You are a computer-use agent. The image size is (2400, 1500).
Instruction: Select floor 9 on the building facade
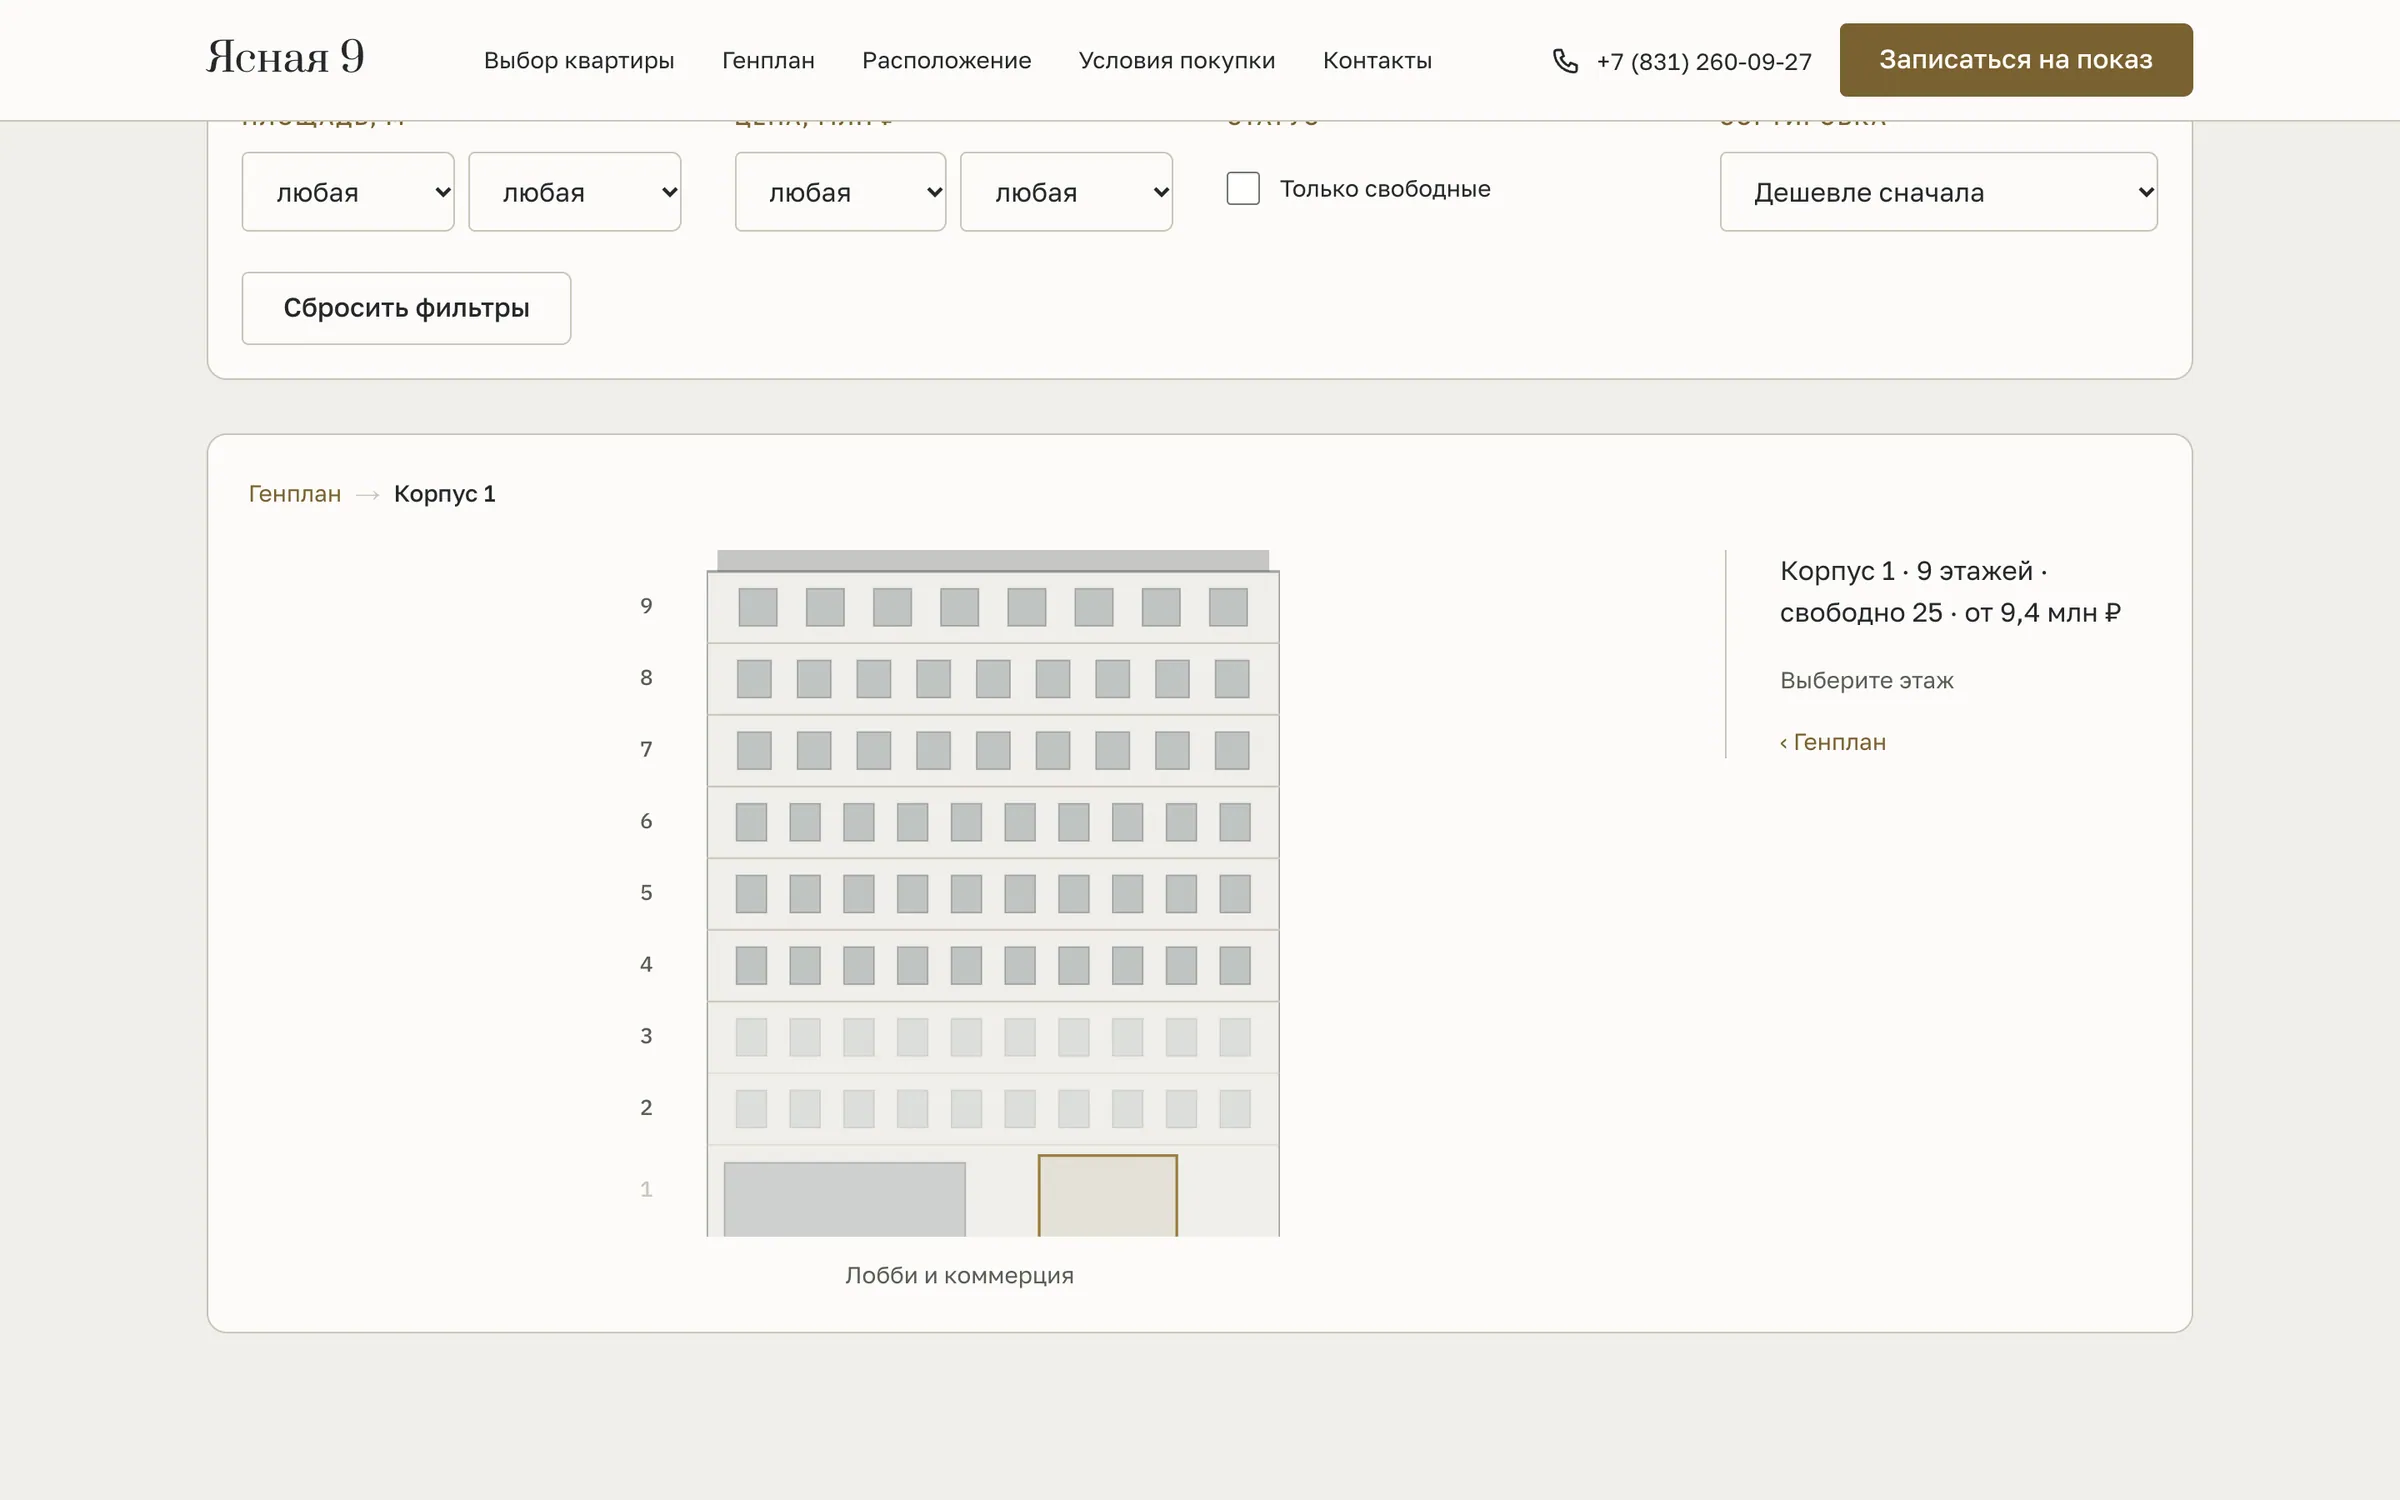993,607
